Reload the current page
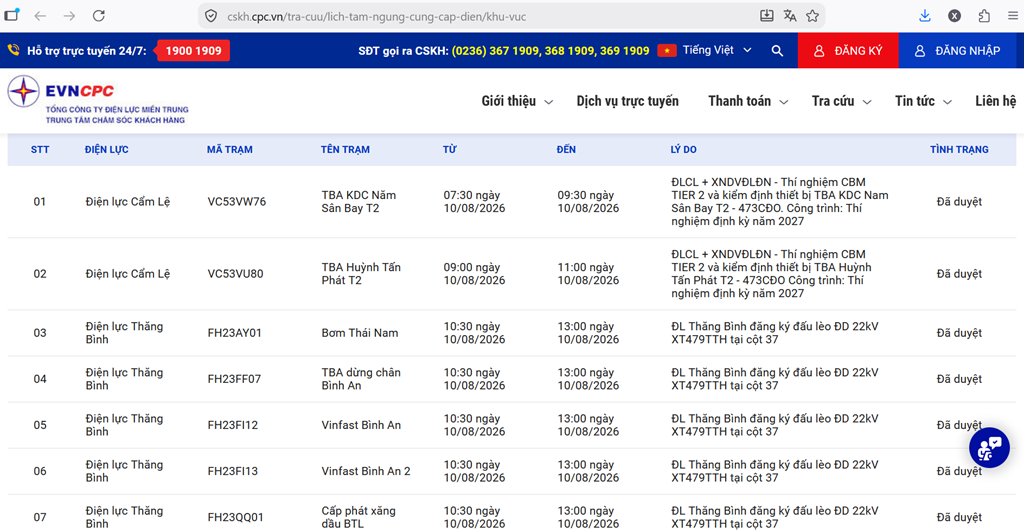 [99, 16]
